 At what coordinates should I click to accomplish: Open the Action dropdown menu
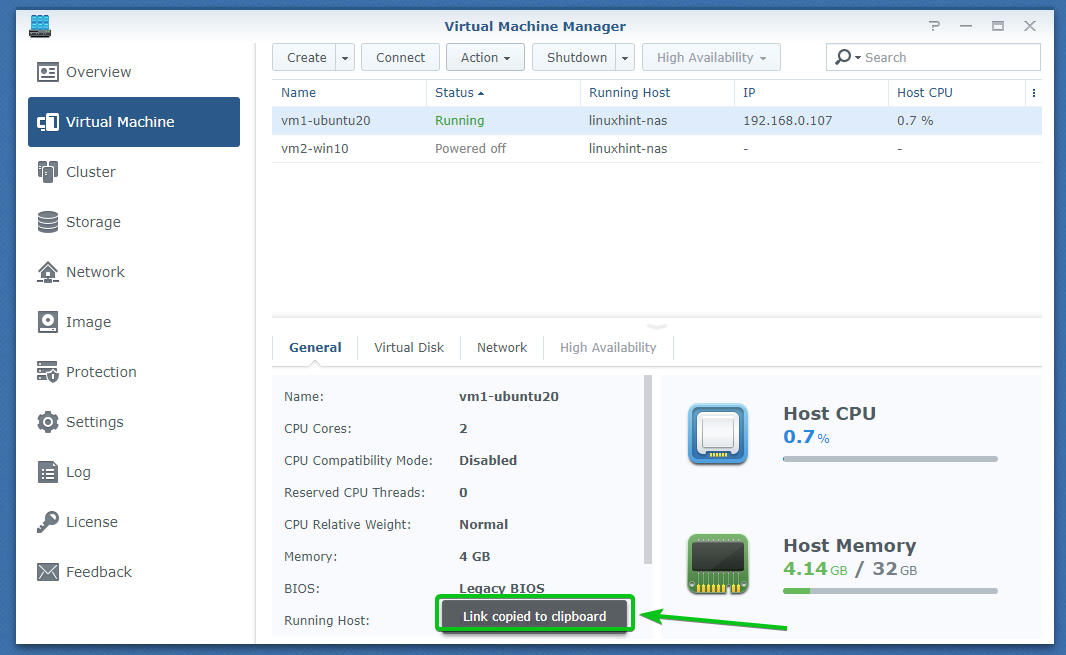pyautogui.click(x=485, y=58)
